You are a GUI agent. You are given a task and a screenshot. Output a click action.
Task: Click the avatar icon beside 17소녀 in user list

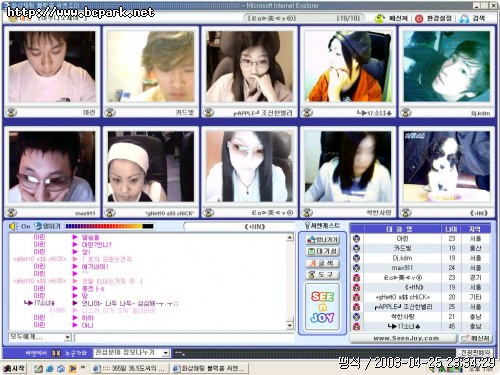coord(357,326)
